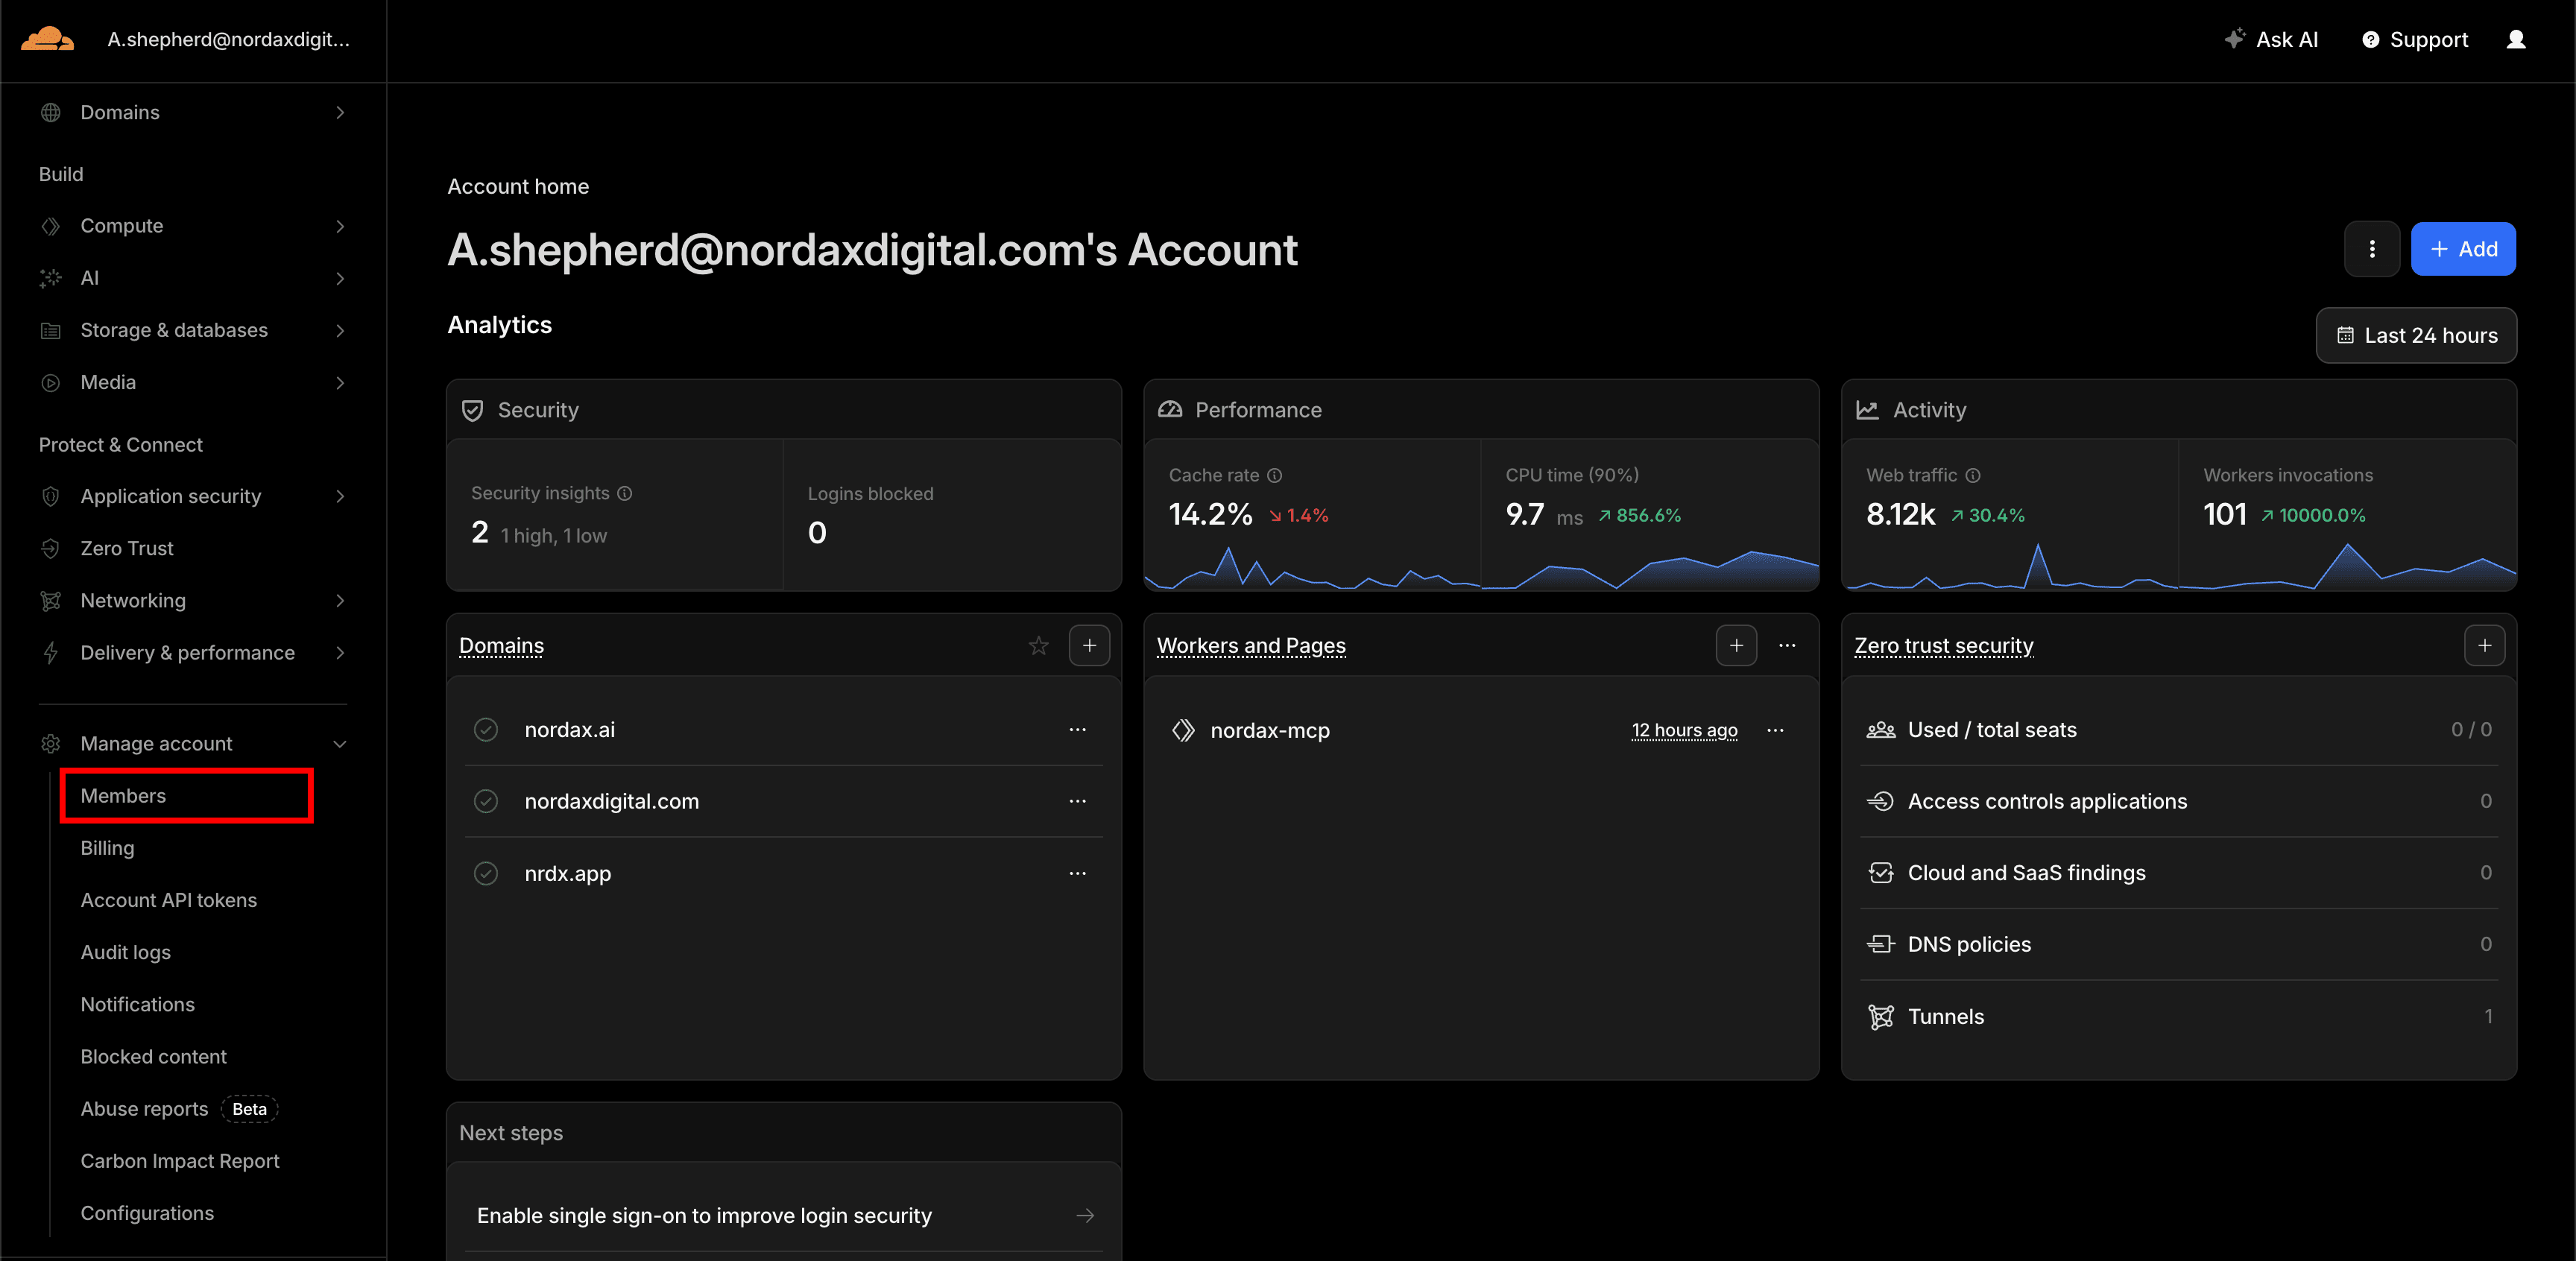Image resolution: width=2576 pixels, height=1261 pixels.
Task: Open the user profile icon menu
Action: (2515, 39)
